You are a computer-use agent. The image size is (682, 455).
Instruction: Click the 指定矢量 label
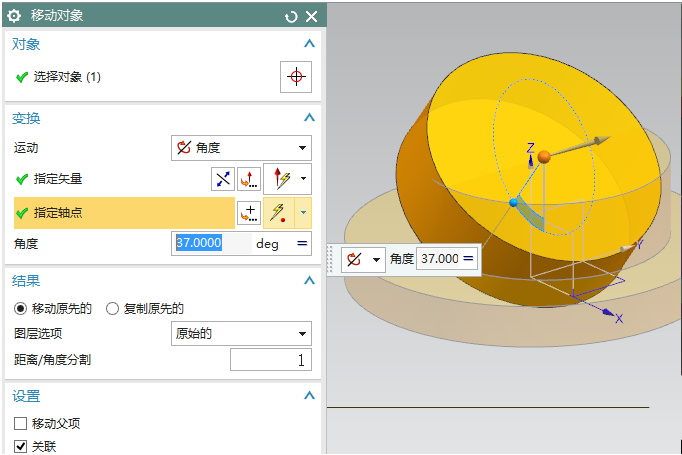pyautogui.click(x=58, y=179)
